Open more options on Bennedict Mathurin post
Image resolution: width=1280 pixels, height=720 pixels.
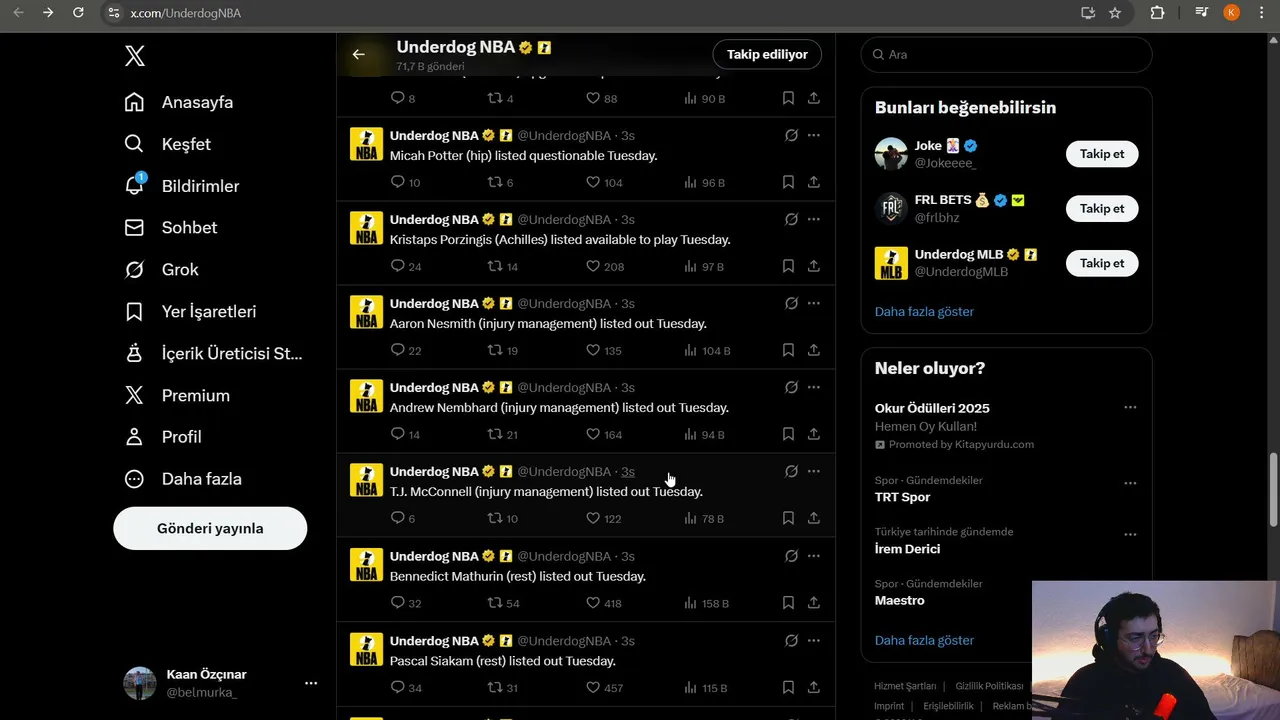[814, 556]
